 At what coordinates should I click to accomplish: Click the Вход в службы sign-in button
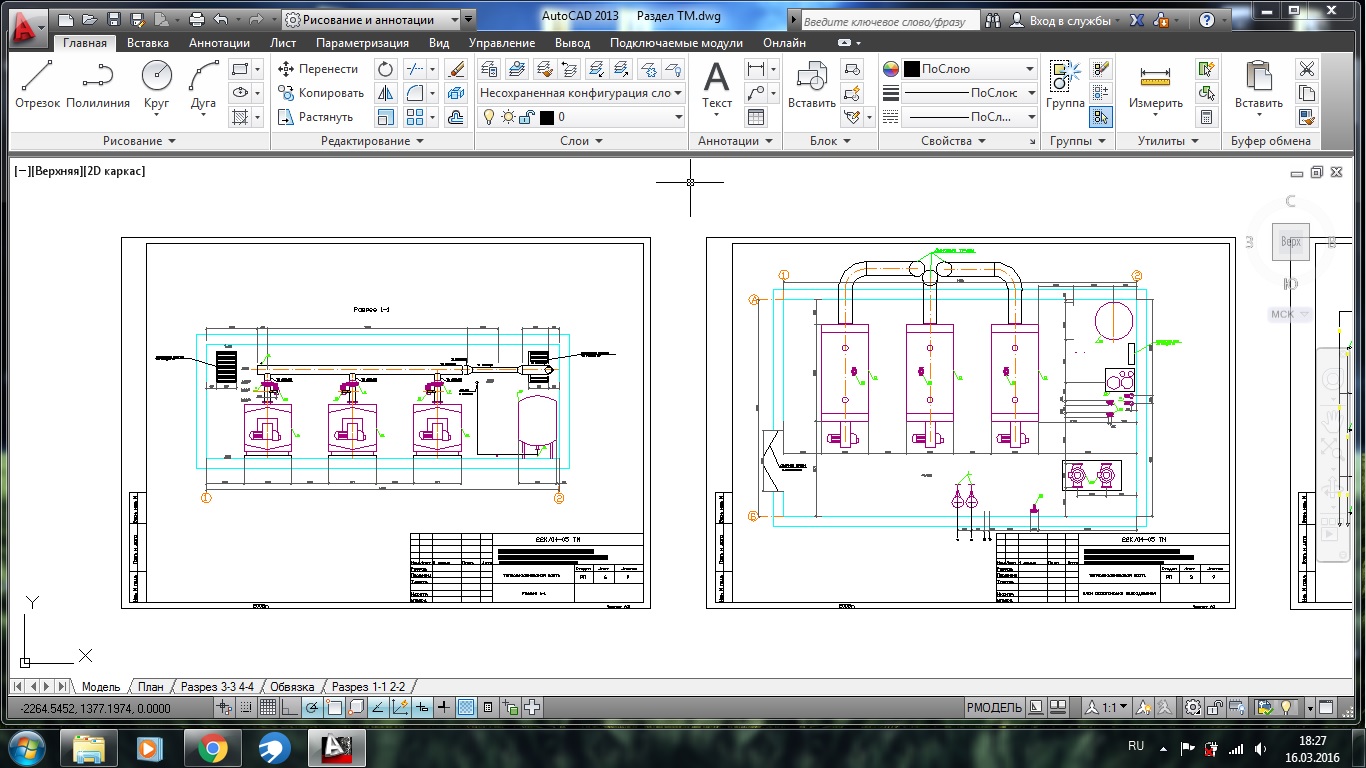coord(1062,19)
